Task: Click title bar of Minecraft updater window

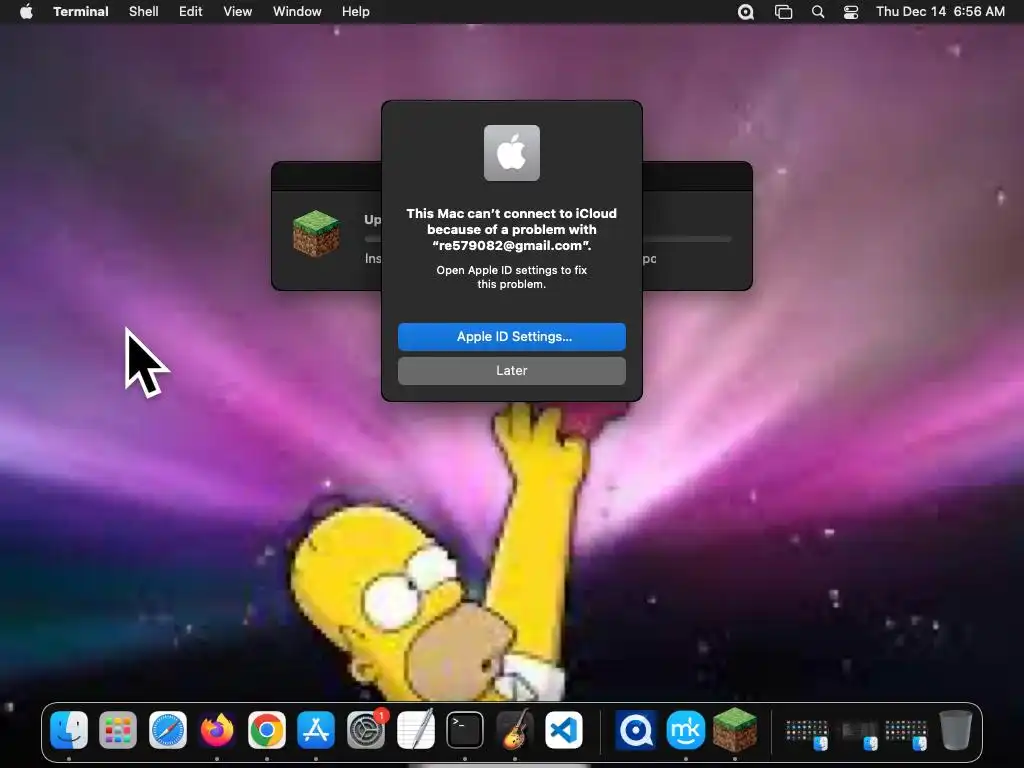Action: [327, 176]
